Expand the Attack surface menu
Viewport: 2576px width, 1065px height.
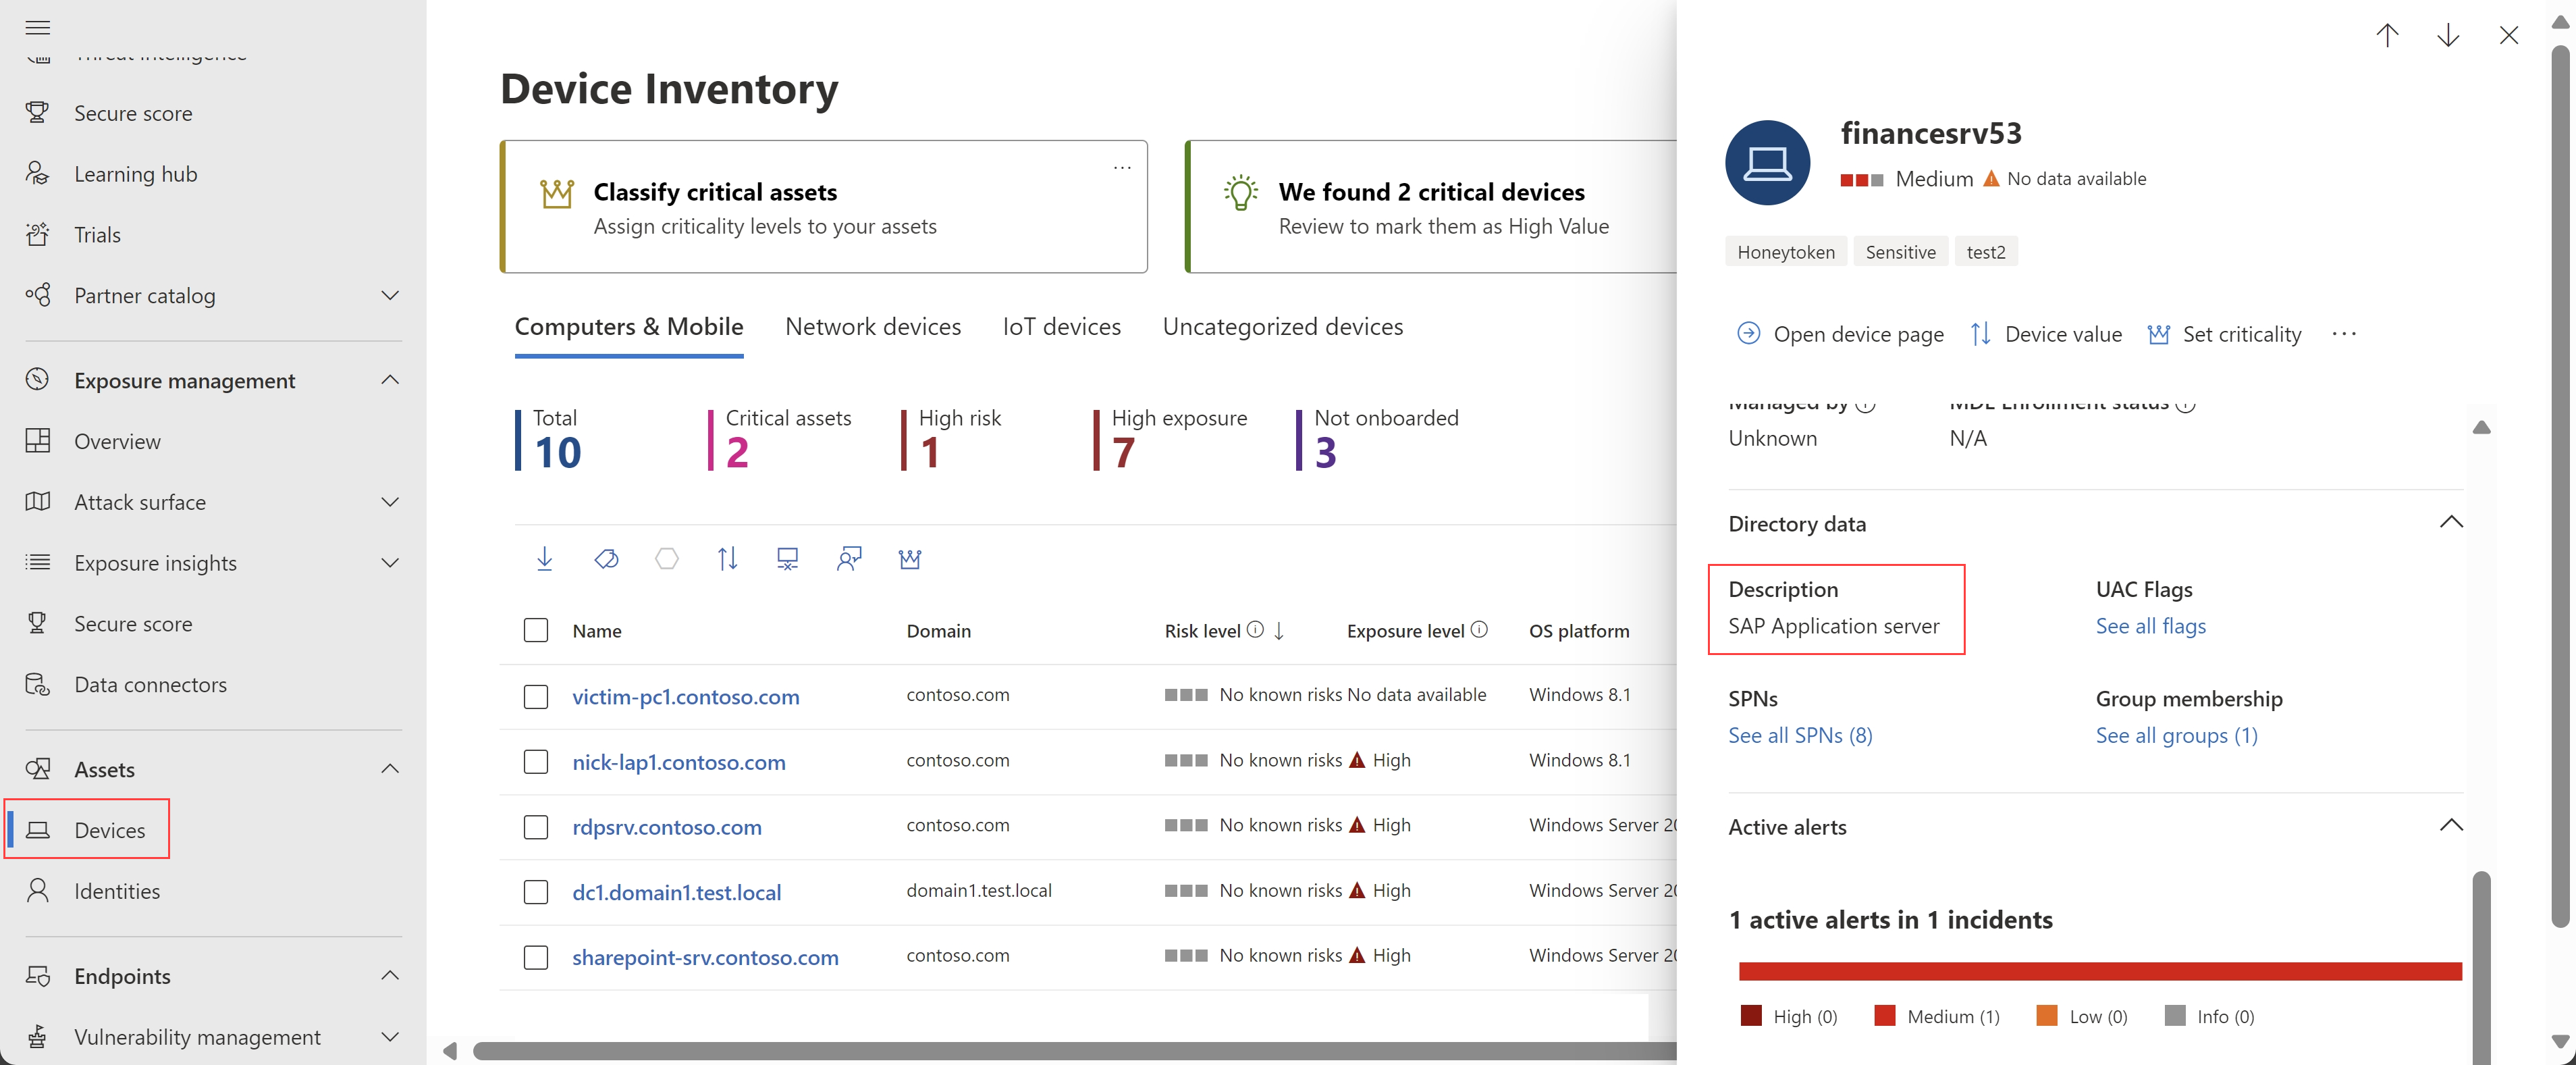click(x=390, y=502)
